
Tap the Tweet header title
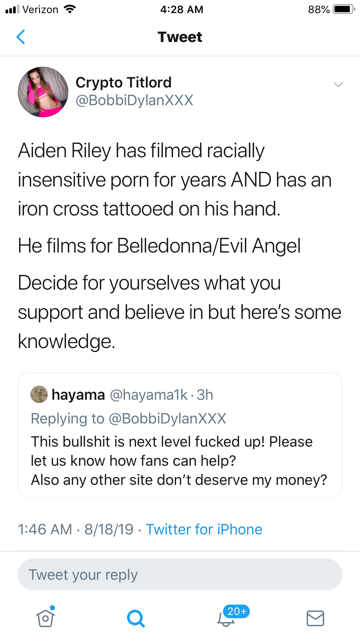coord(180,37)
